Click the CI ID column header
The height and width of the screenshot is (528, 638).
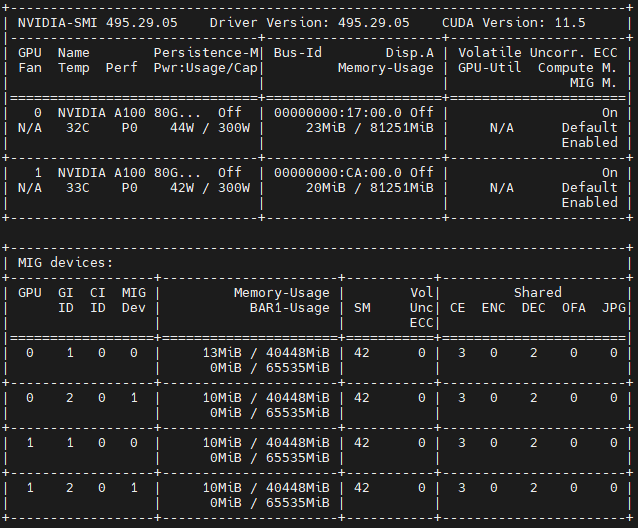pyautogui.click(x=98, y=300)
